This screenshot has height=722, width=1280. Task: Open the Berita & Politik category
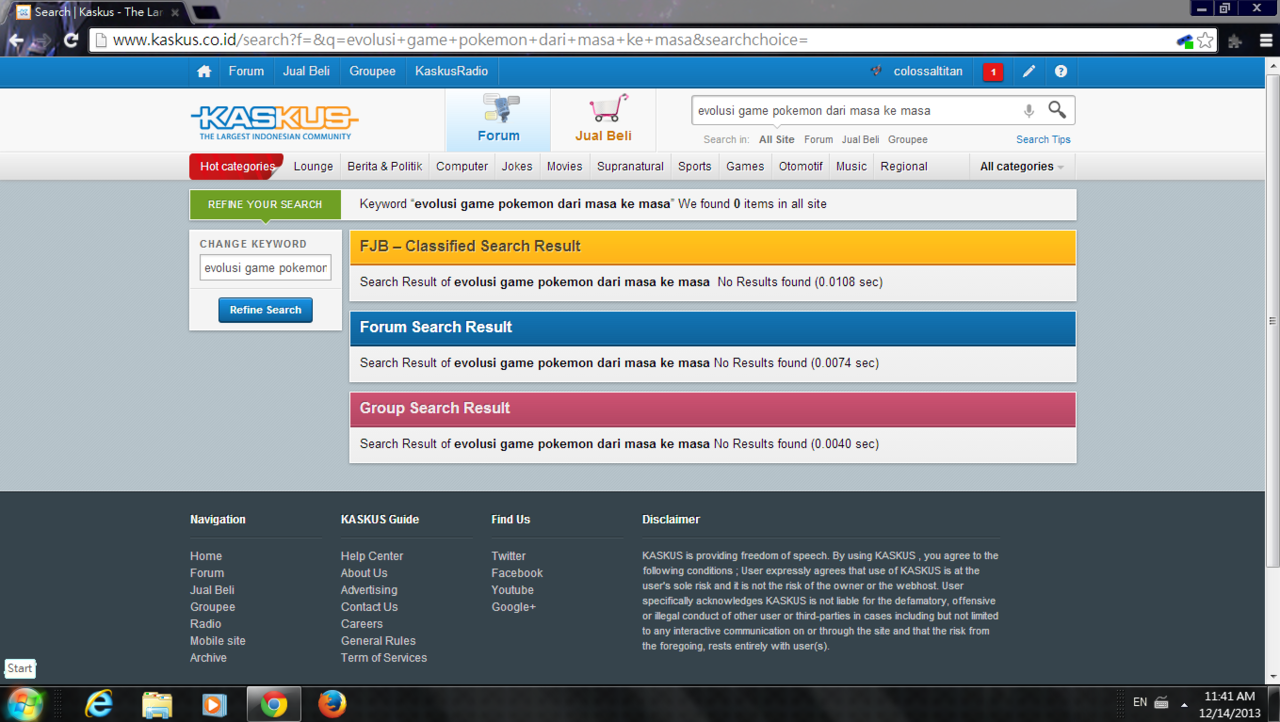[x=385, y=166]
